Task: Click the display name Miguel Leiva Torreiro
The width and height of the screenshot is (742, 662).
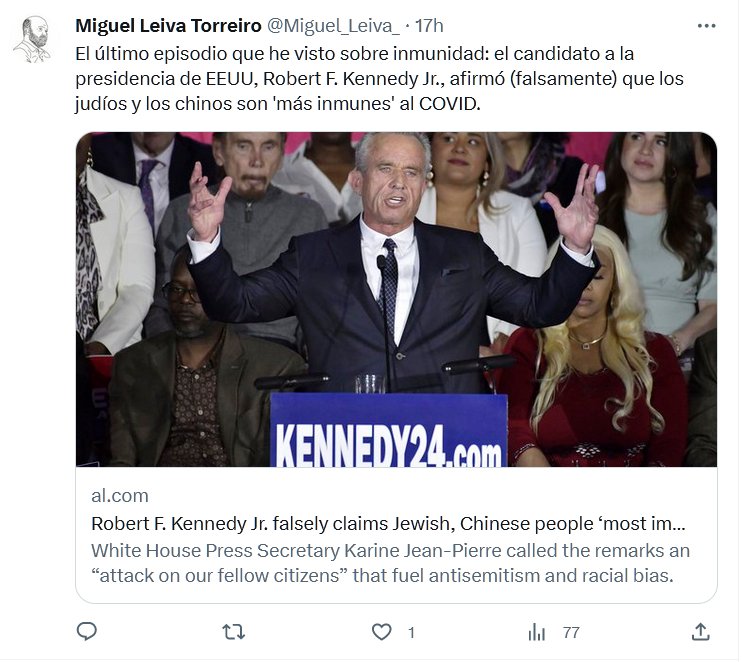Action: coord(166,24)
